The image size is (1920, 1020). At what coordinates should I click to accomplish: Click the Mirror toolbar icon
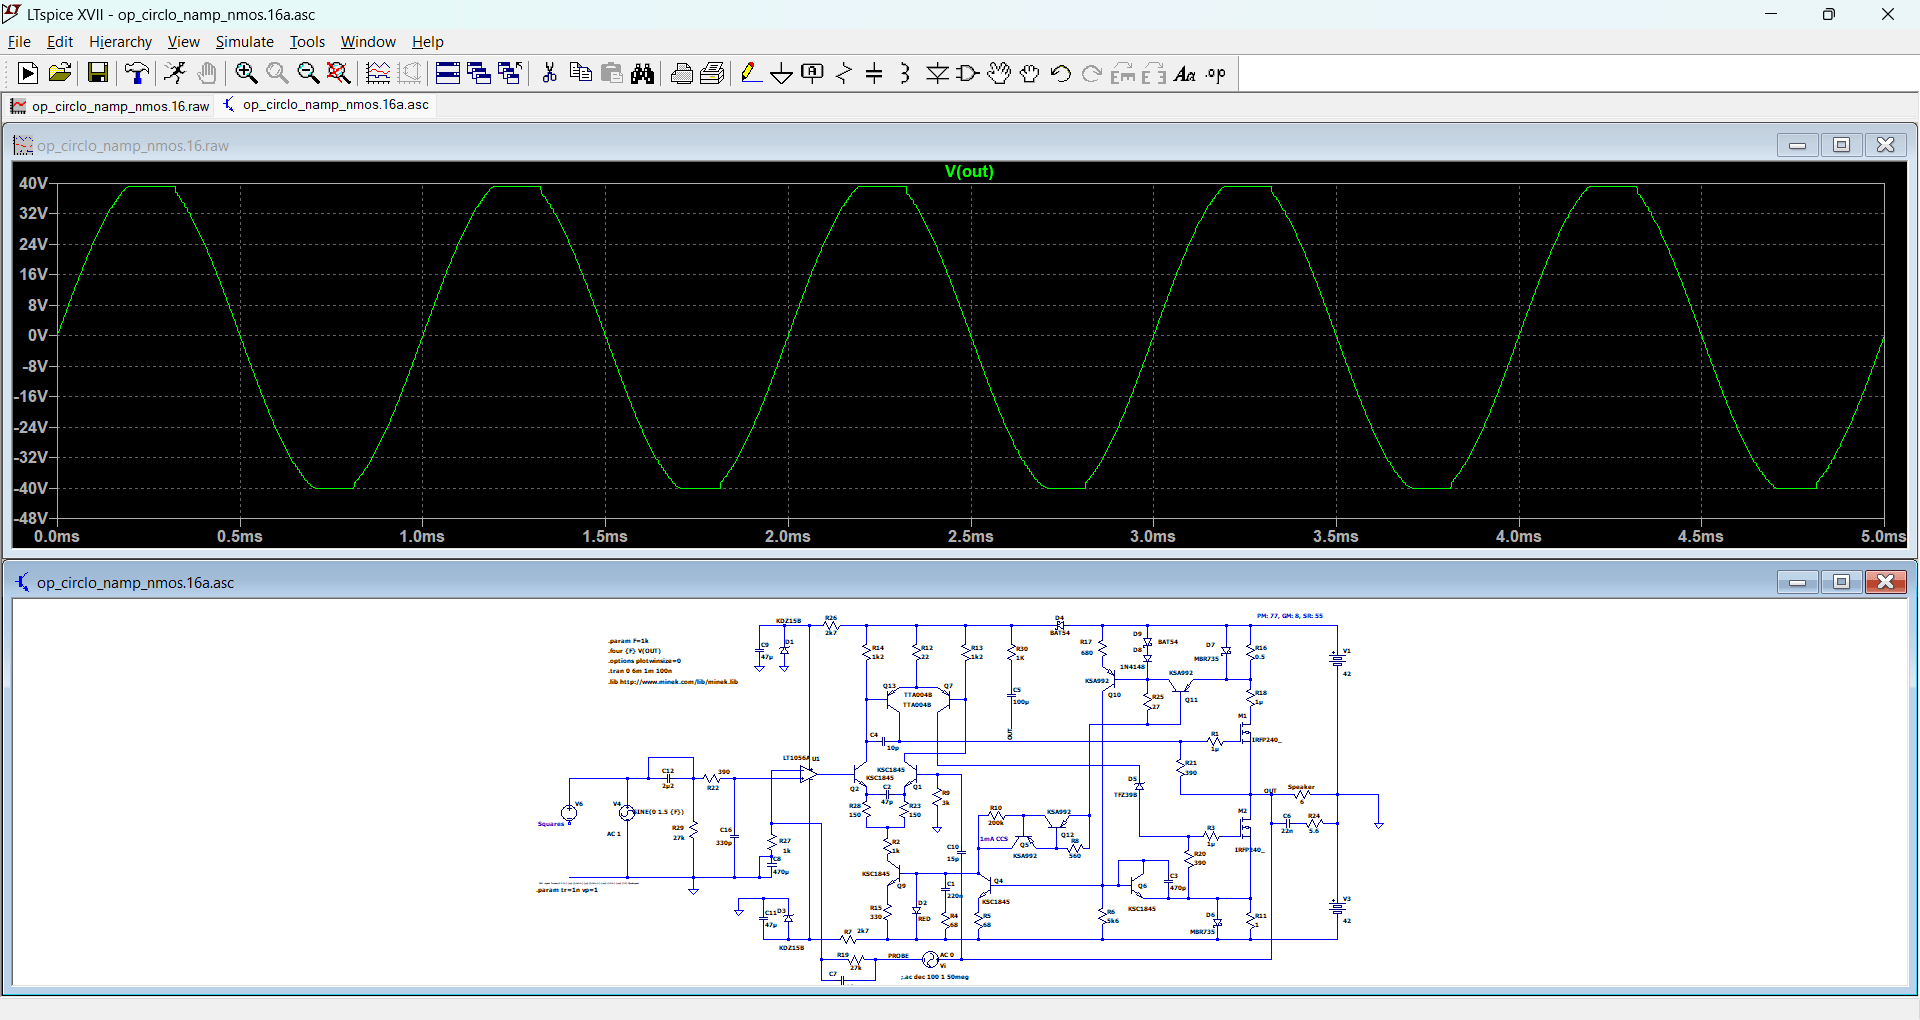point(1154,73)
